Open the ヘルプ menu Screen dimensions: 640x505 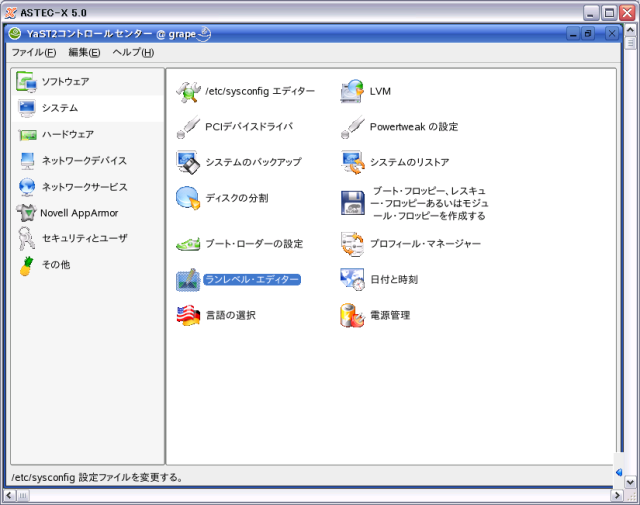(x=133, y=52)
